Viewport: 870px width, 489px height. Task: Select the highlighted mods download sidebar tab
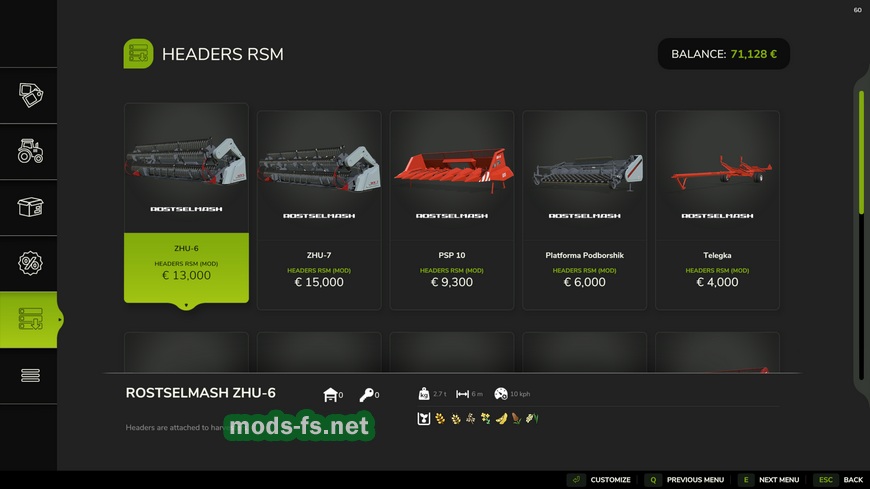pyautogui.click(x=29, y=320)
